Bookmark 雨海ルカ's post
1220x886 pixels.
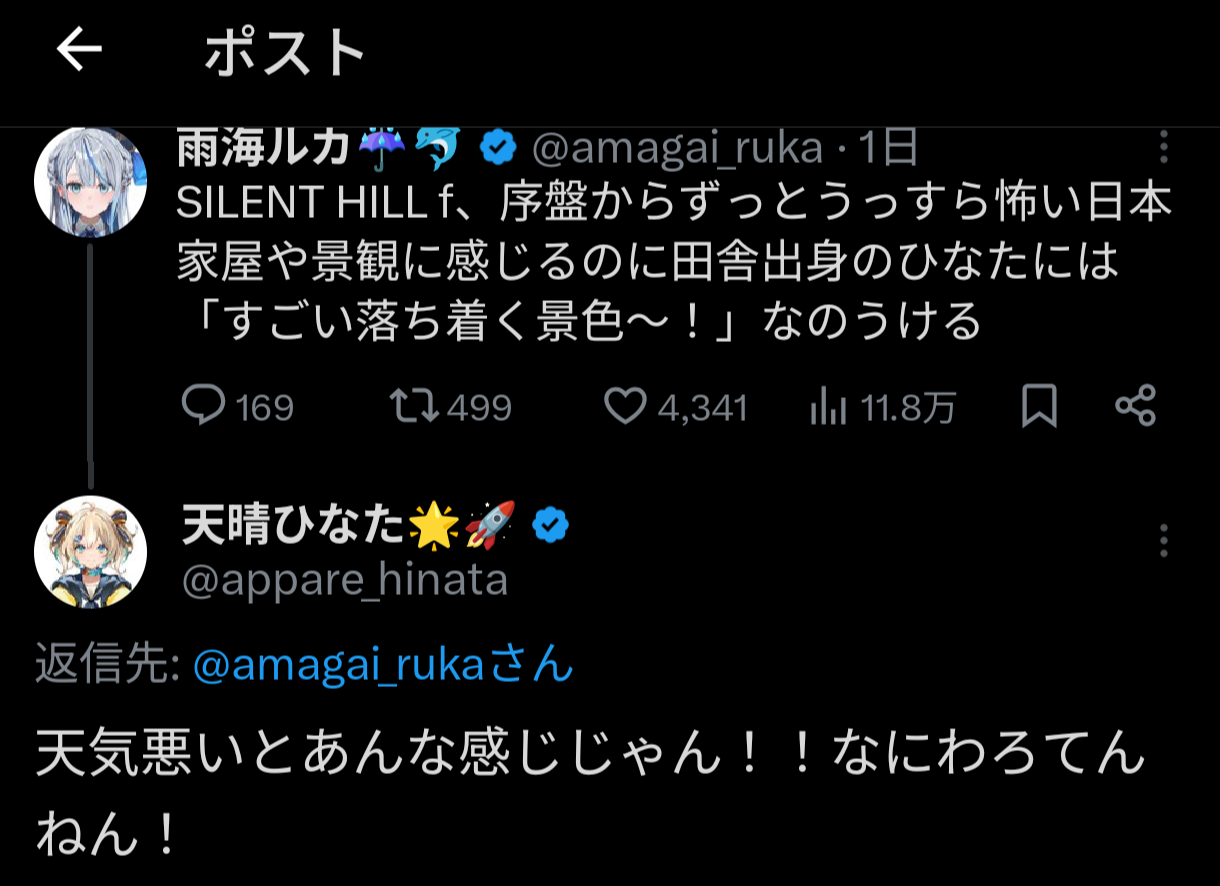[1040, 407]
